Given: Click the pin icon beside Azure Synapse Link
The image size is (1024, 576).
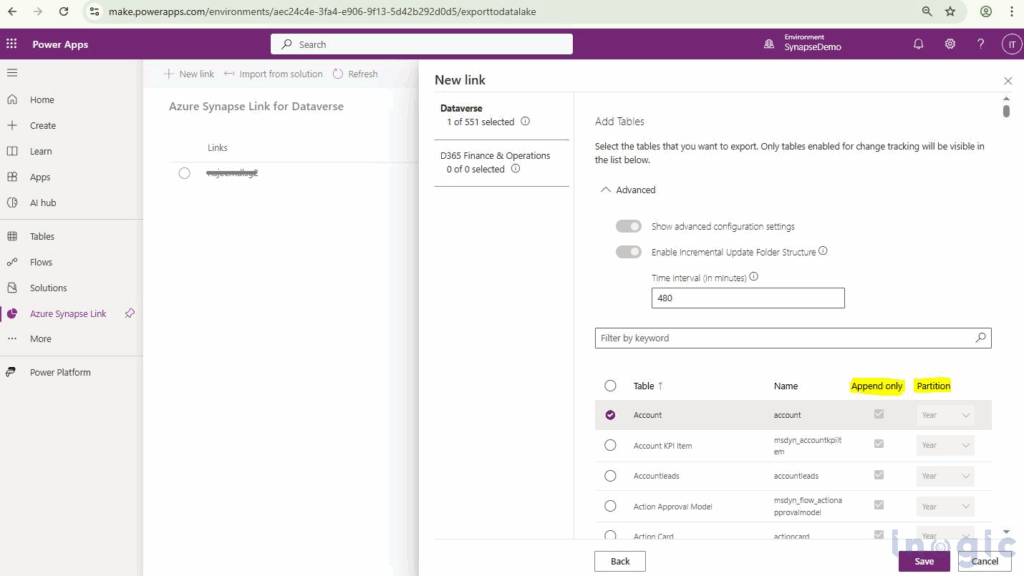Looking at the screenshot, I should click(x=129, y=313).
